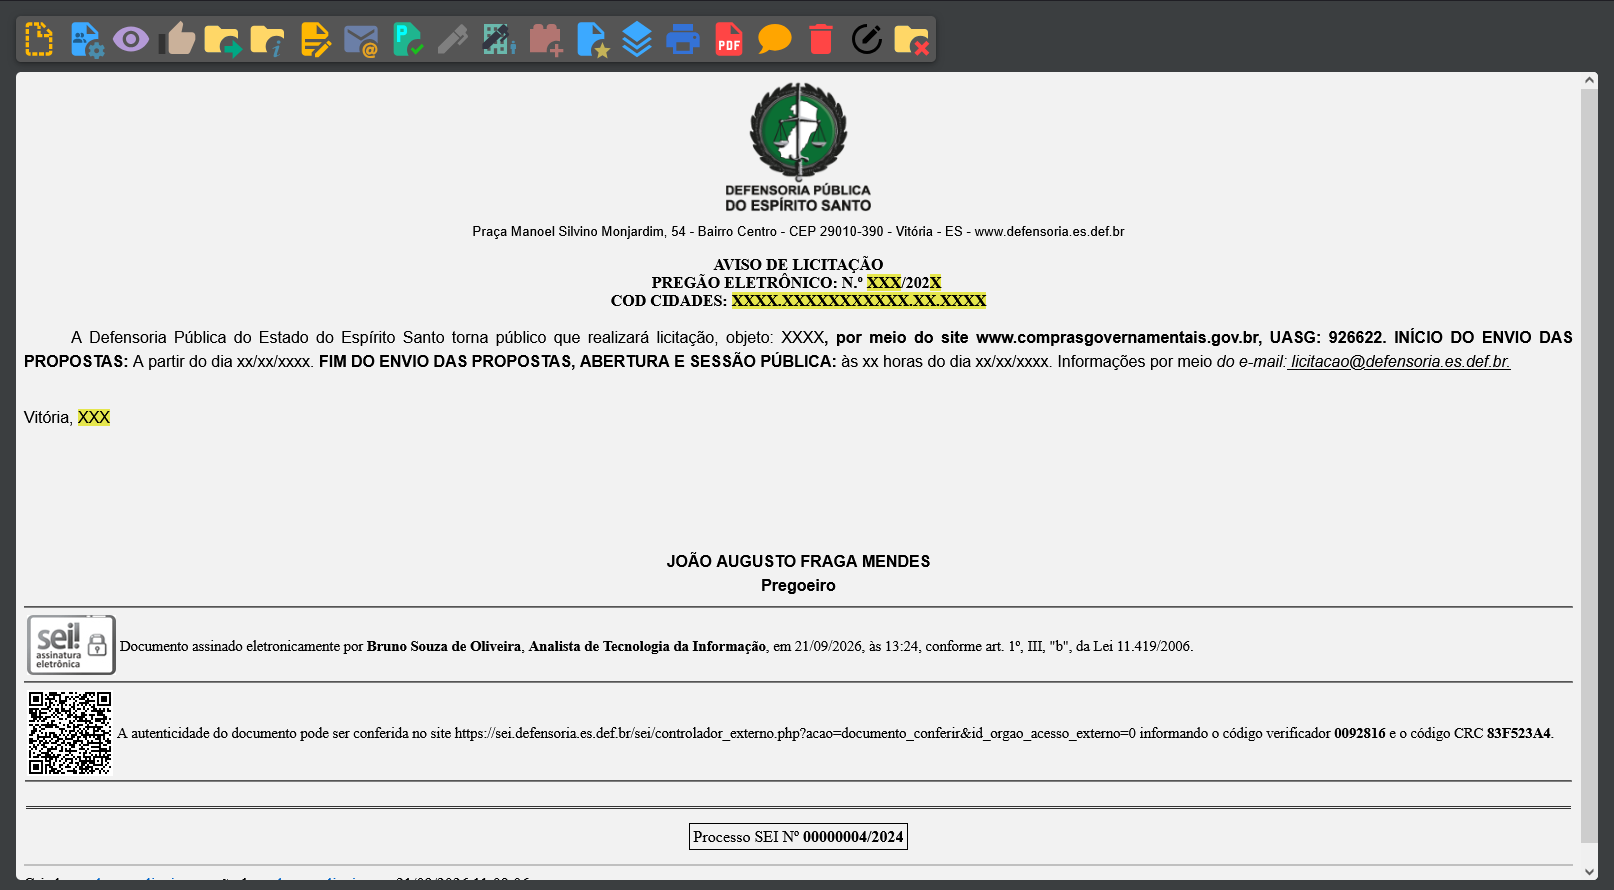Click the 'Pregoeiro' title text
This screenshot has height=890, width=1614.
798,585
